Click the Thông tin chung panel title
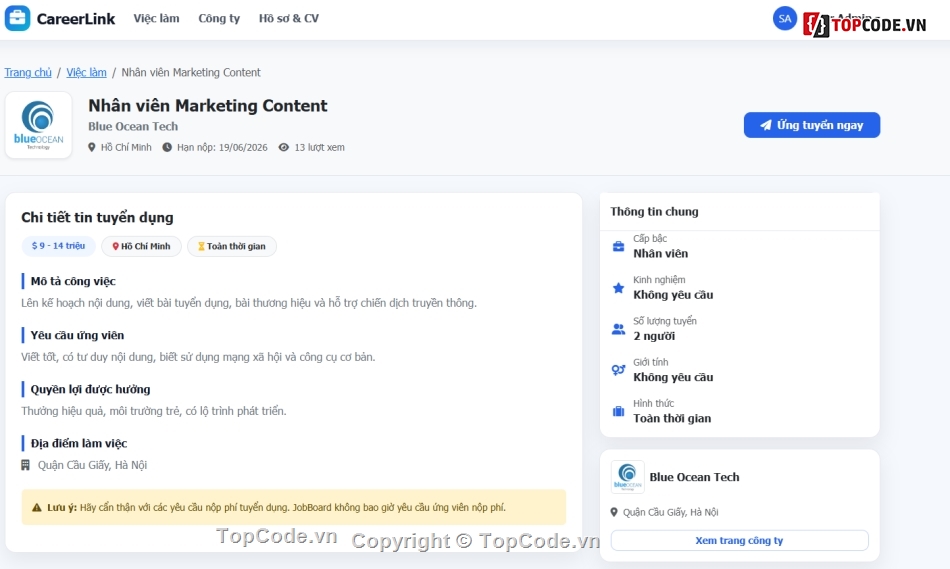 [x=654, y=211]
